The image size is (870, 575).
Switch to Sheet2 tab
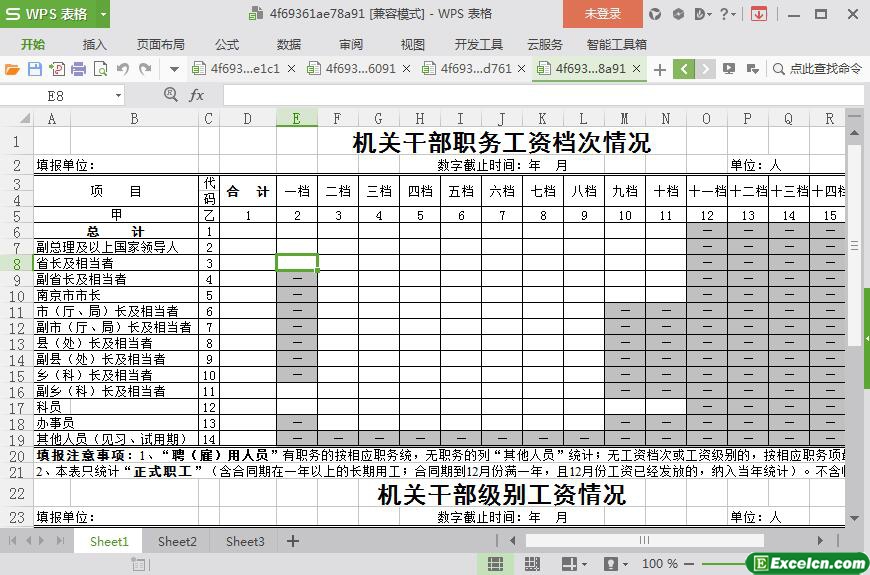(x=177, y=541)
